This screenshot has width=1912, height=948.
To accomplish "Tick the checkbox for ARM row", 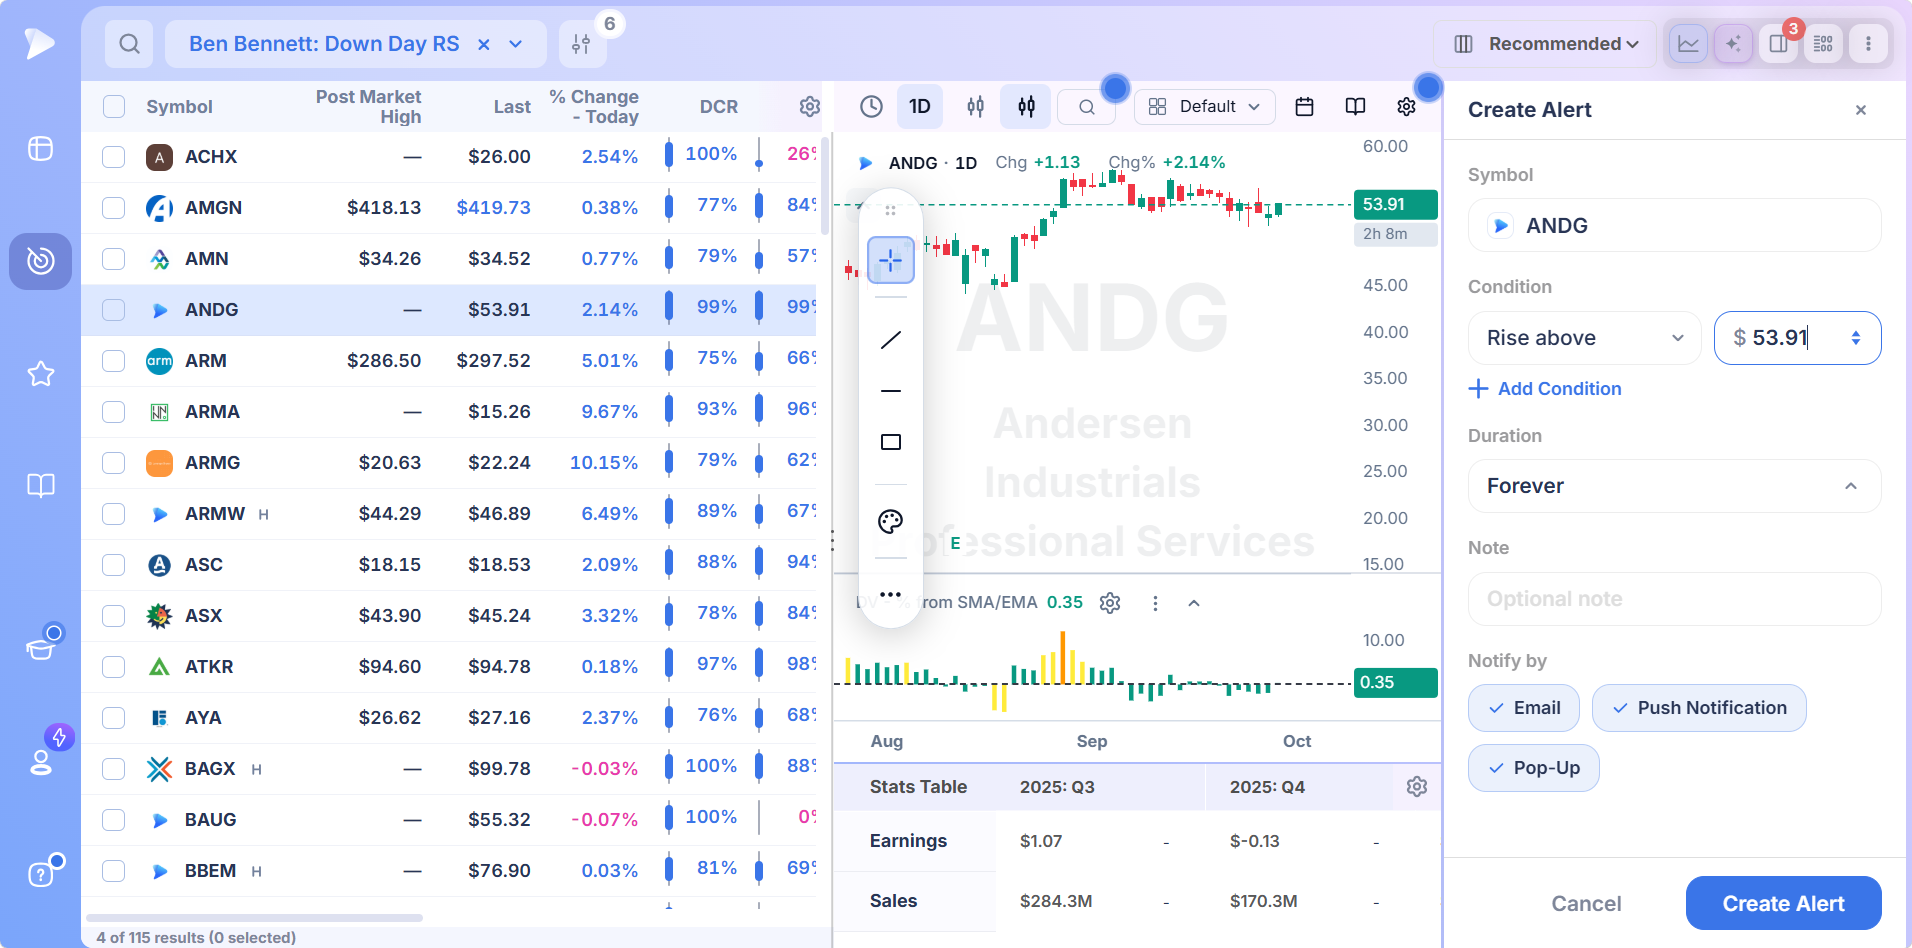I will [114, 361].
